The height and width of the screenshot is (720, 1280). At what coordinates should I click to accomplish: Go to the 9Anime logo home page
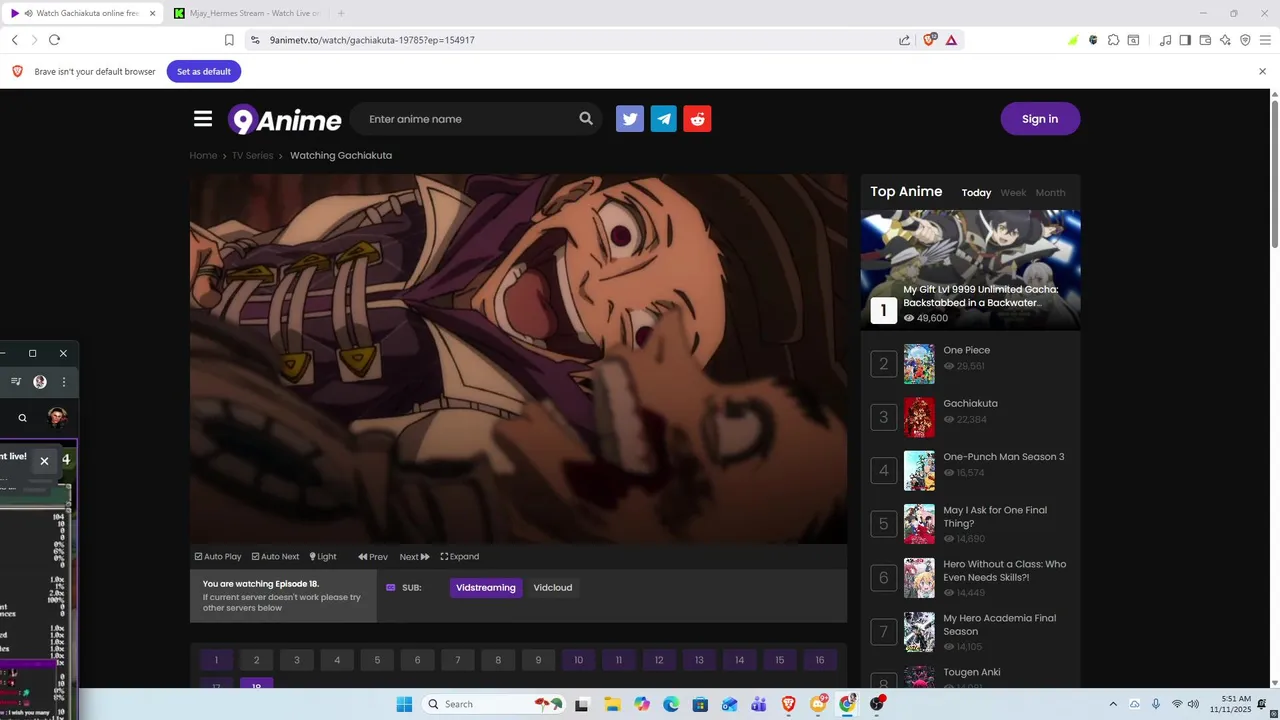[x=285, y=120]
